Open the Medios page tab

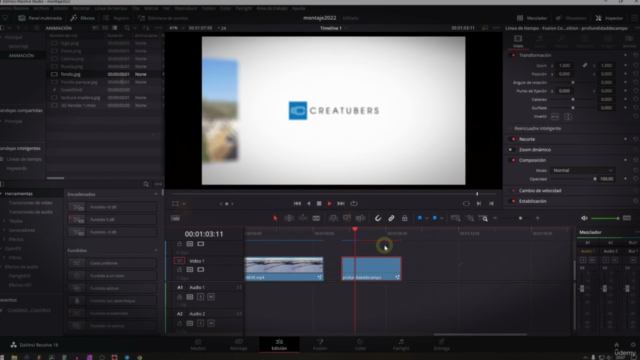tap(198, 344)
